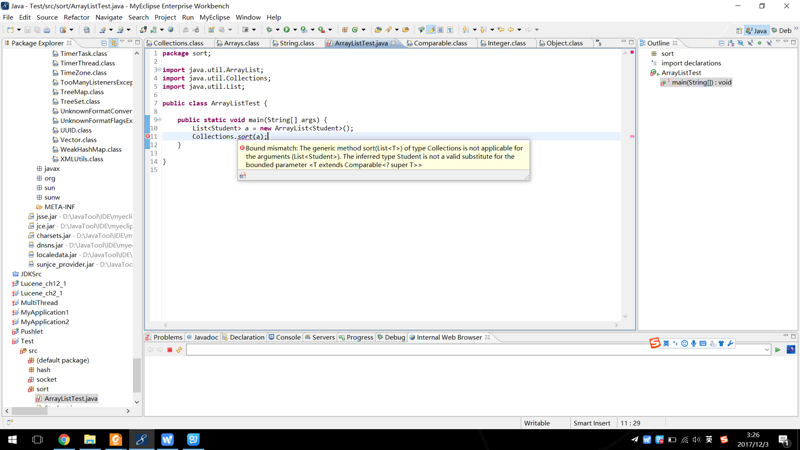The image size is (800, 450).
Task: Open the MyEclipse menu
Action: [x=214, y=17]
